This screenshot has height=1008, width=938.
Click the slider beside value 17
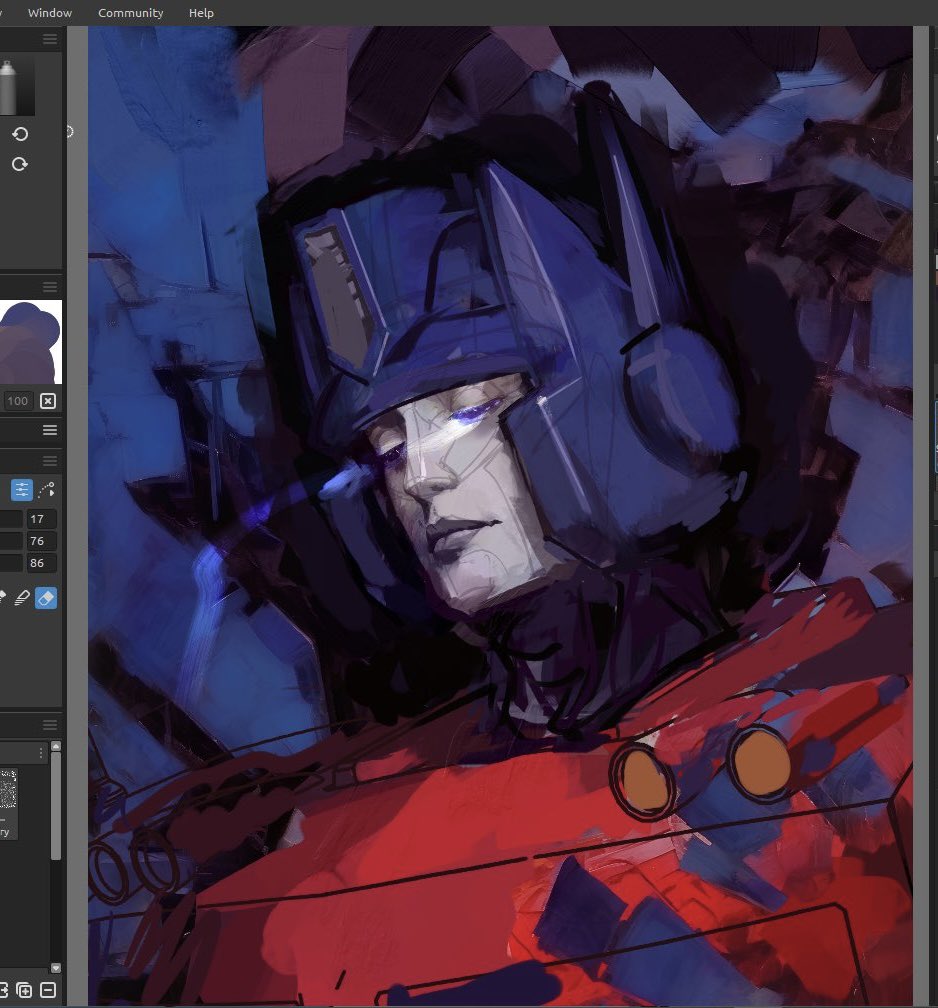[11, 519]
